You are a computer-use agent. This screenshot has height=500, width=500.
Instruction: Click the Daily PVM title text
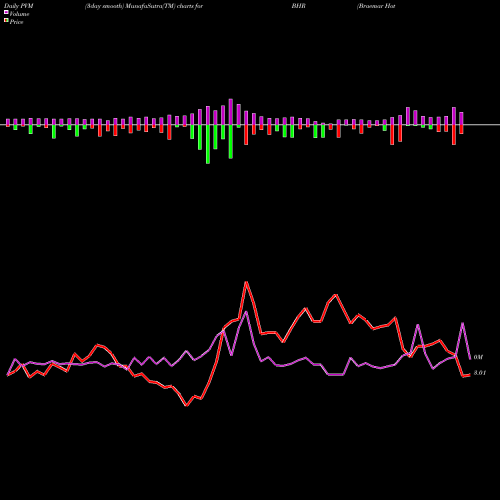click(20, 6)
